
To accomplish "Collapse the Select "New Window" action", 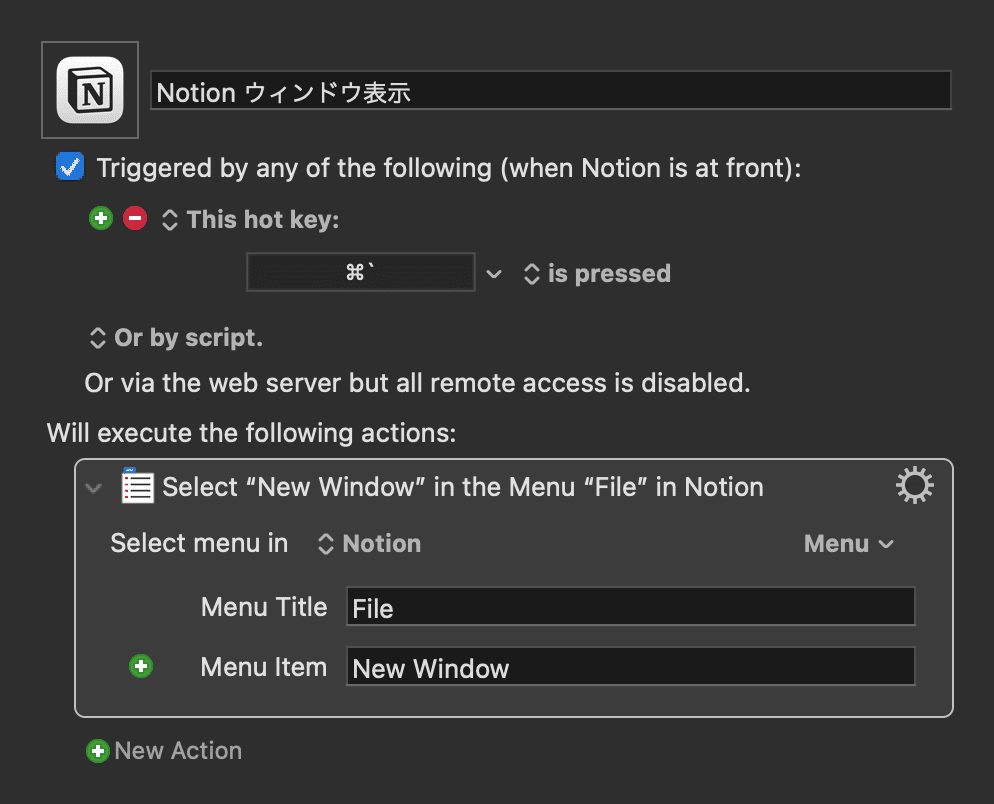I will click(x=94, y=488).
